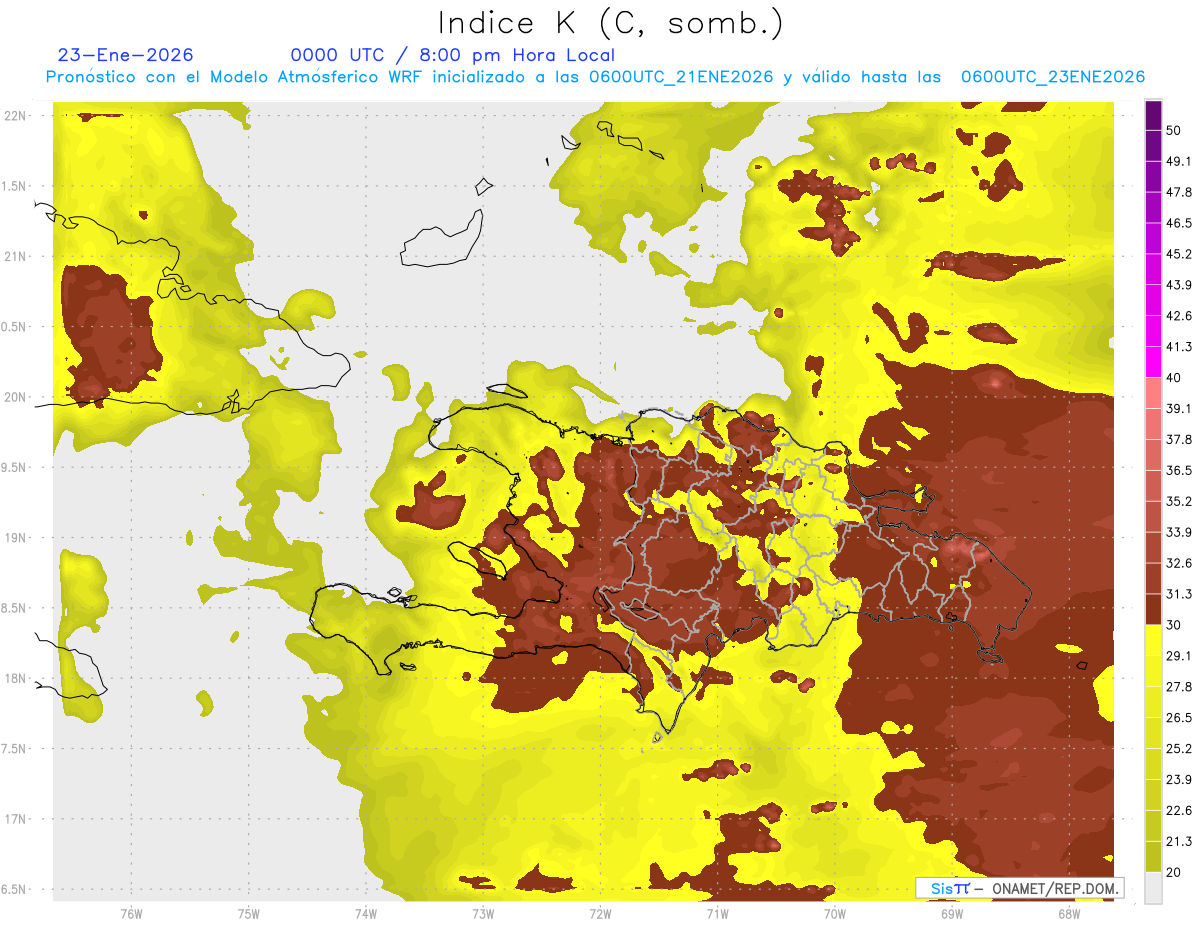
Task: Click the colorbar value "27.8"
Action: tap(1179, 687)
